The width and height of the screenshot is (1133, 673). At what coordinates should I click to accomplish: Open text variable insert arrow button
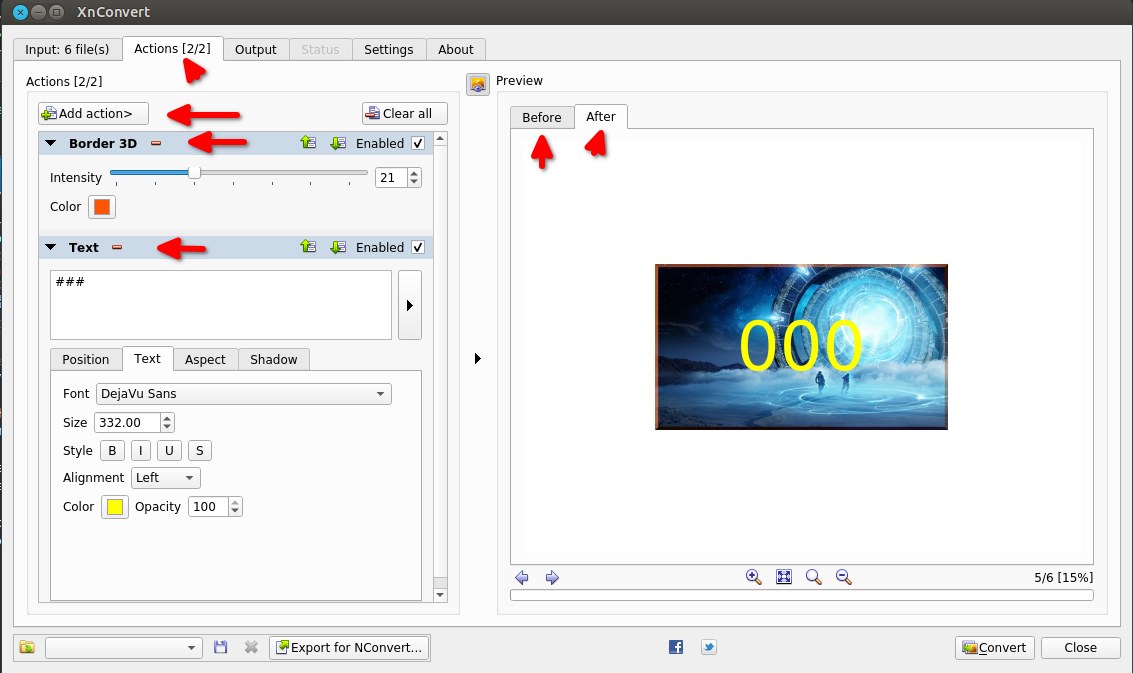[410, 305]
